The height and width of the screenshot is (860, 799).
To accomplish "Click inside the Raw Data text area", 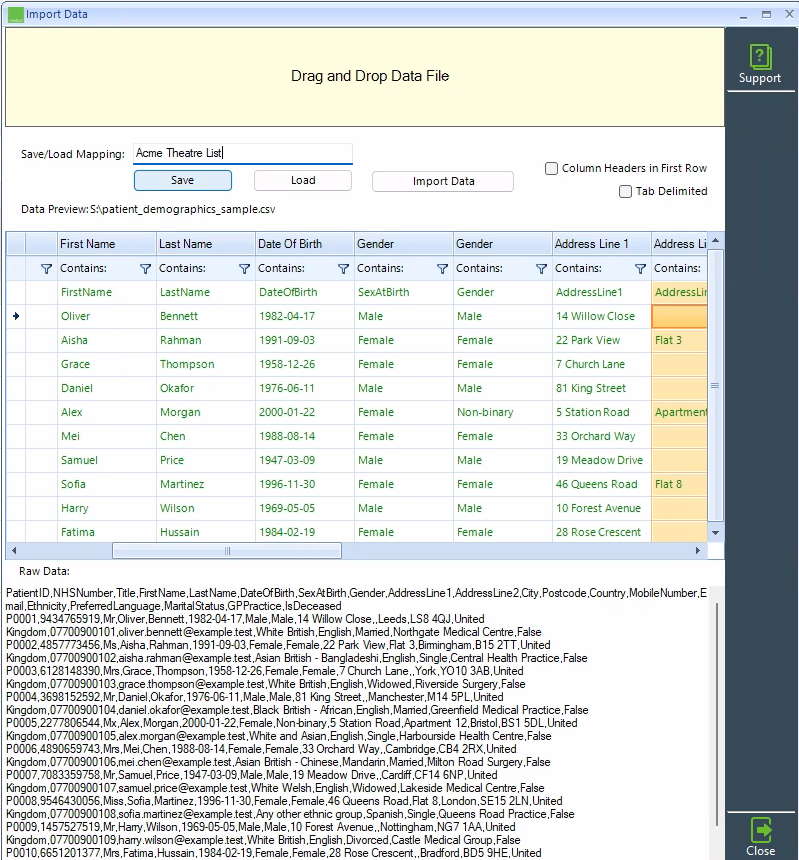I will tap(356, 723).
